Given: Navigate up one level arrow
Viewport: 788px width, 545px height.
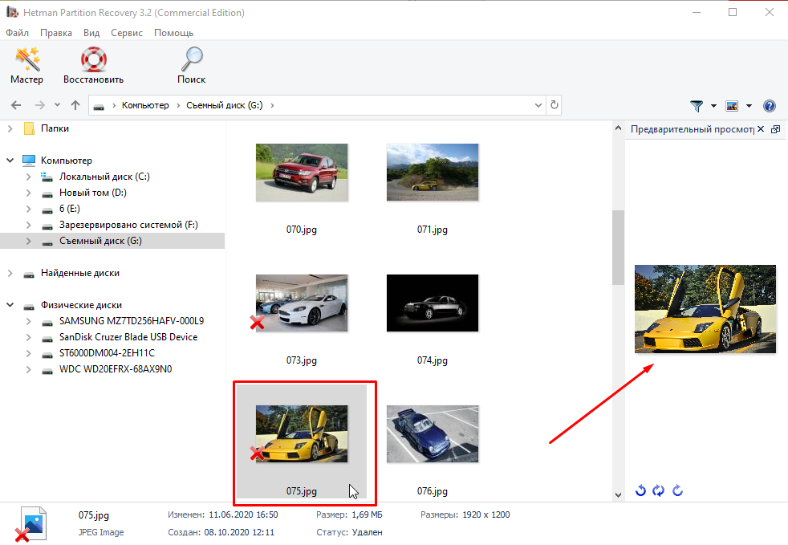Looking at the screenshot, I should pos(75,105).
